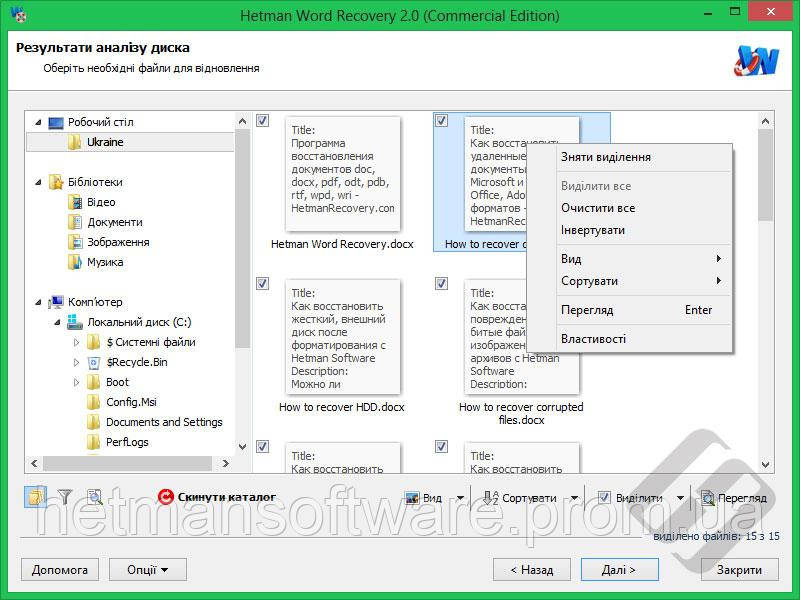Open Сортувати submenu in context menu
This screenshot has width=800, height=600.
coord(630,281)
